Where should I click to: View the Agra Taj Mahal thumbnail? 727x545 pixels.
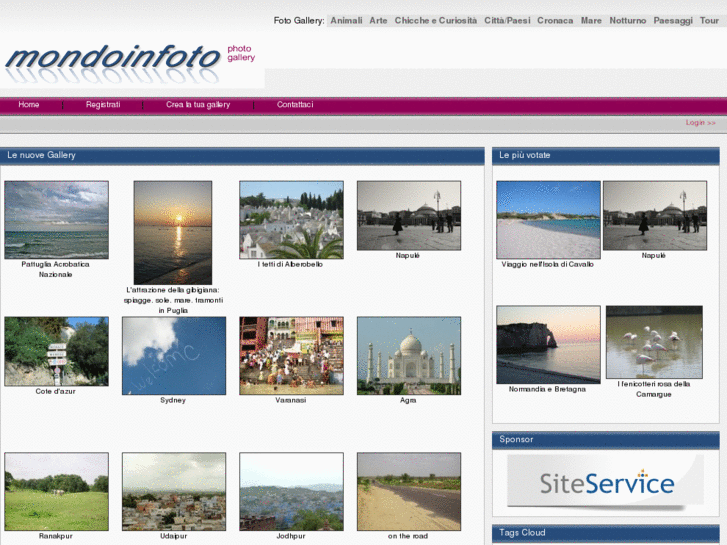click(x=408, y=355)
